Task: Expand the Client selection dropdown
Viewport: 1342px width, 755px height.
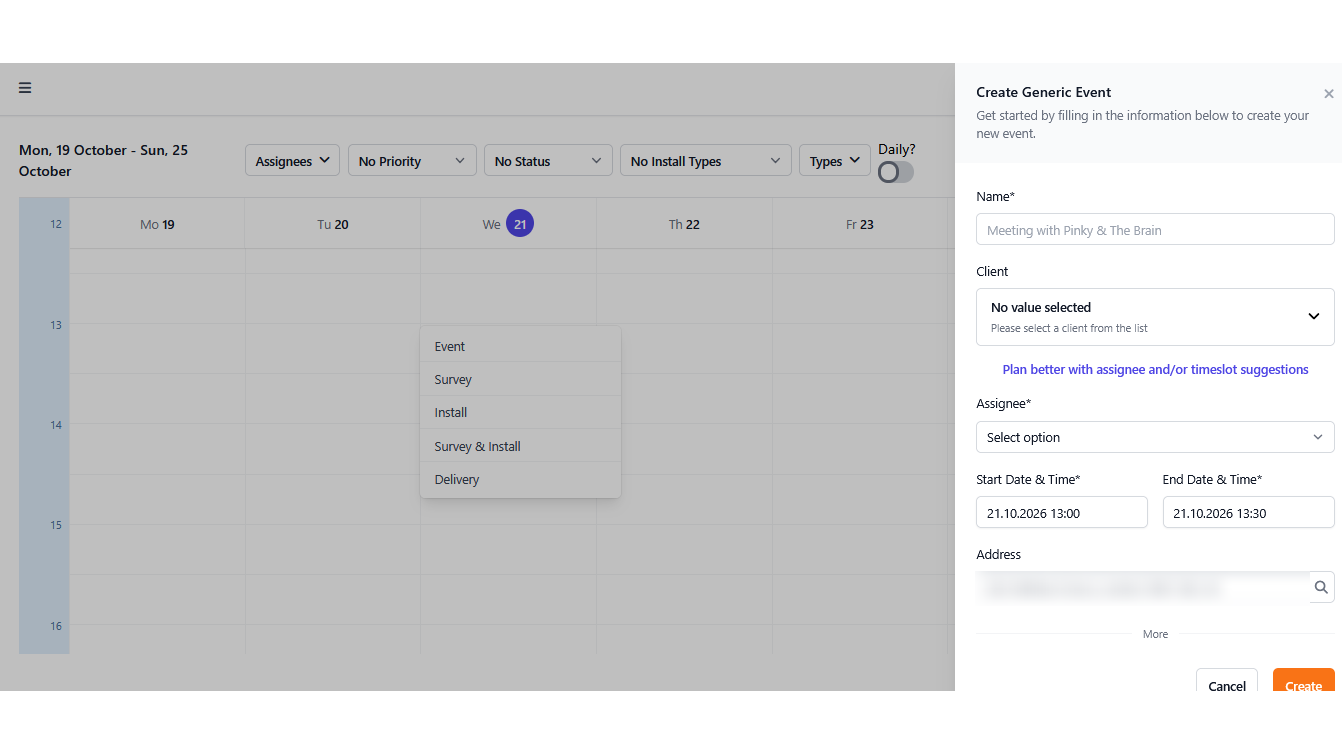Action: (1155, 317)
